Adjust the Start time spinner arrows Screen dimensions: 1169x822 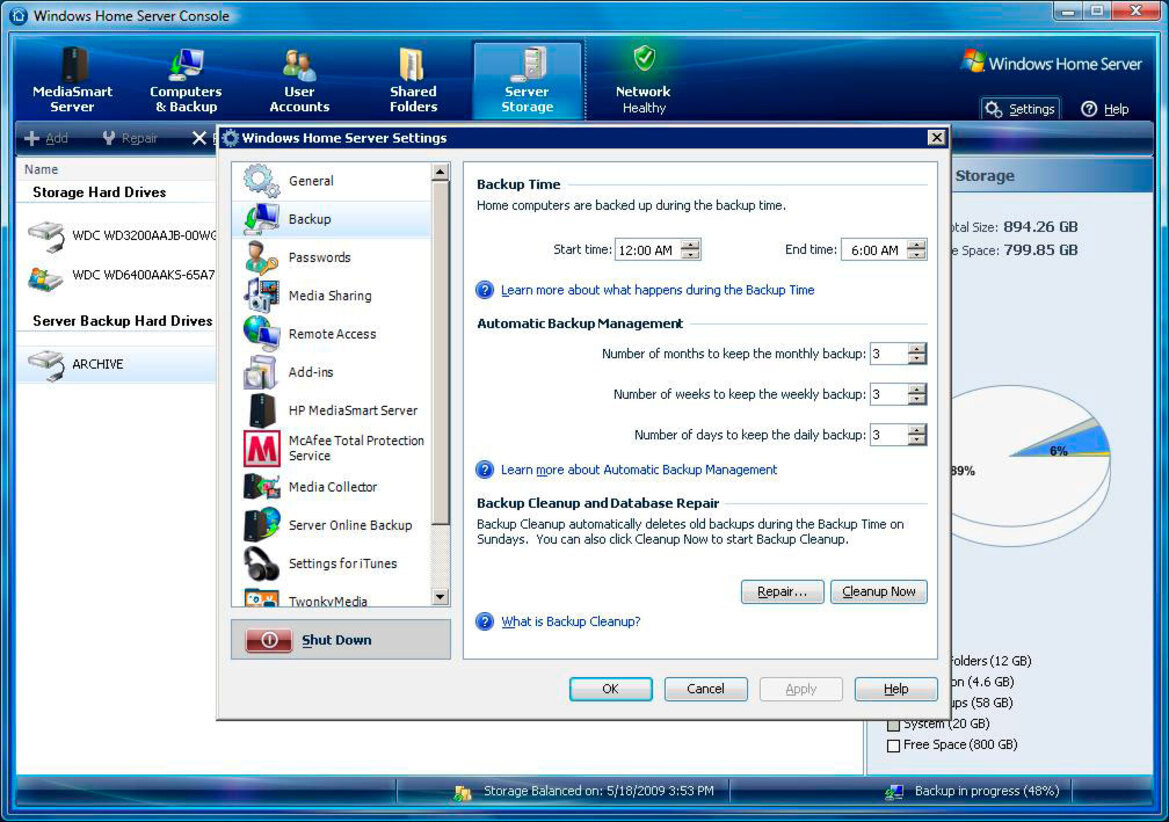691,250
